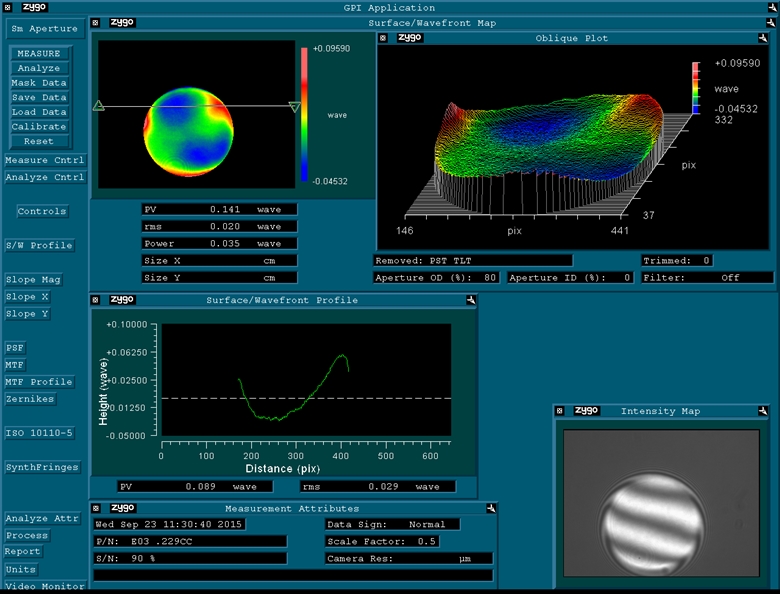The height and width of the screenshot is (594, 780).
Task: Click the fringe image in Intensity Map
Action: (651, 522)
